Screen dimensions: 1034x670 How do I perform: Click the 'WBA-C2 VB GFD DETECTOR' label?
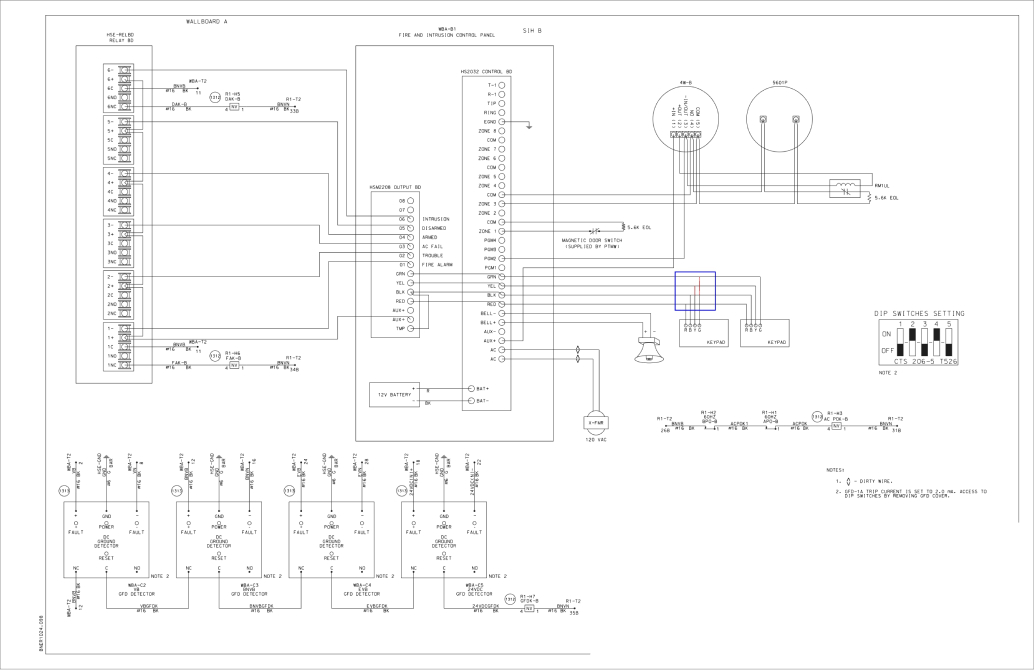[x=137, y=590]
